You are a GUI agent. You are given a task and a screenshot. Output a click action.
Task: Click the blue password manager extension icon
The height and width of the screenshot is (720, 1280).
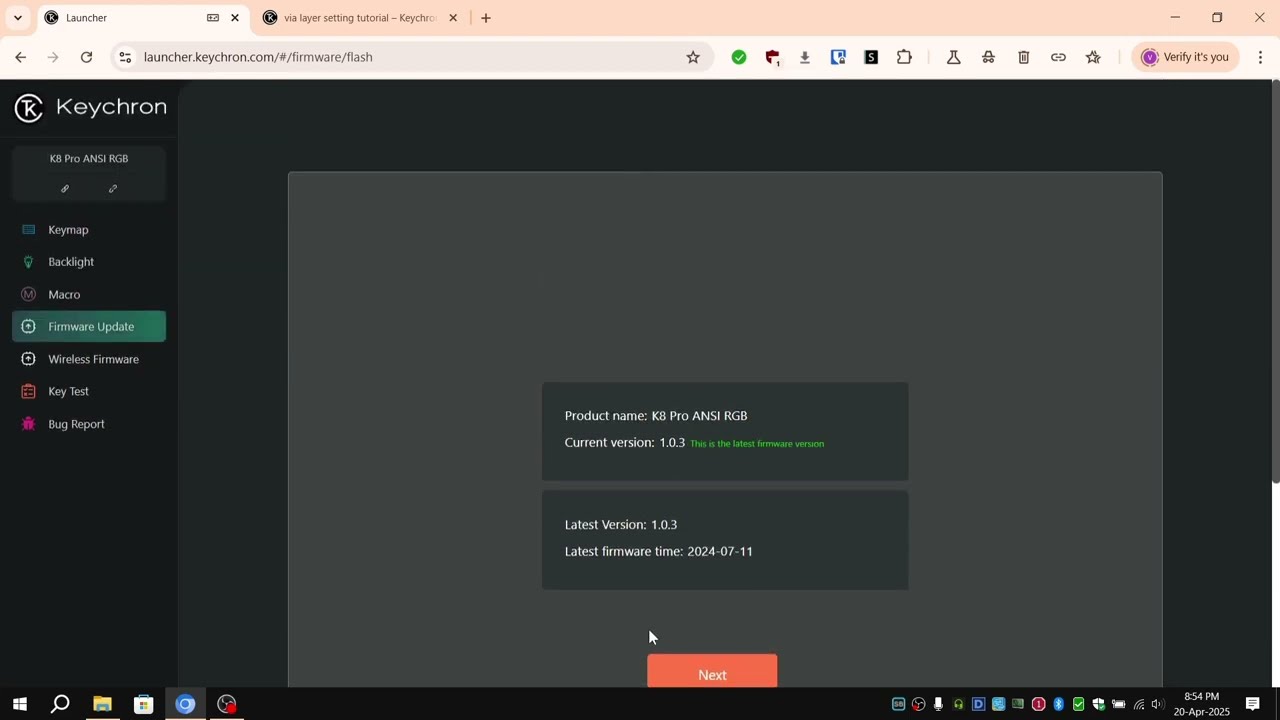point(838,57)
